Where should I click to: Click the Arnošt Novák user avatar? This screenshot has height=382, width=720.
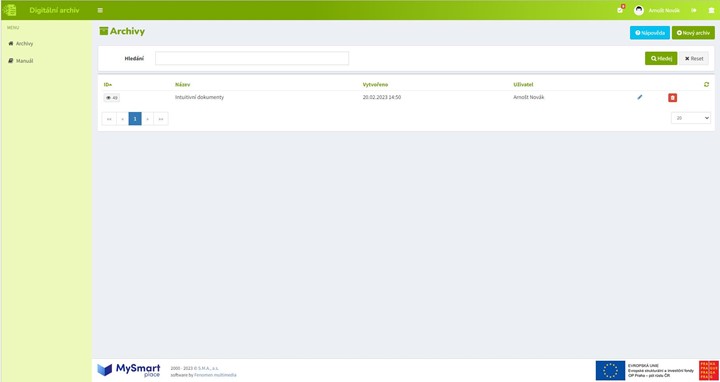(639, 10)
